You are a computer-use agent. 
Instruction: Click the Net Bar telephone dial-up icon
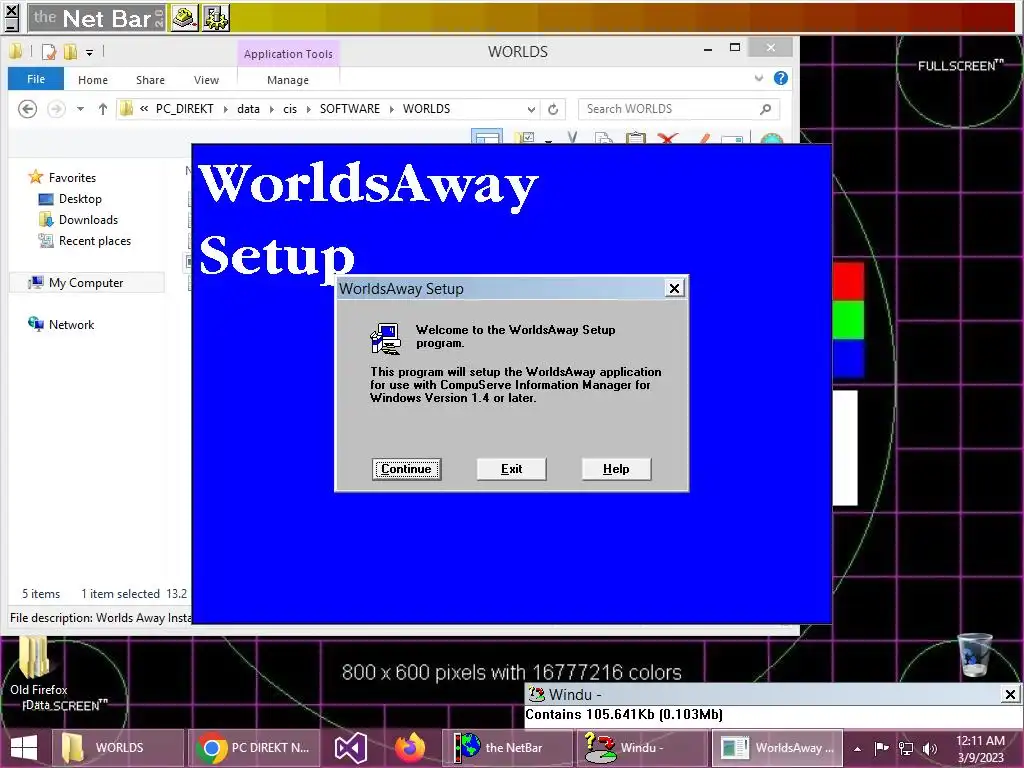pos(185,18)
